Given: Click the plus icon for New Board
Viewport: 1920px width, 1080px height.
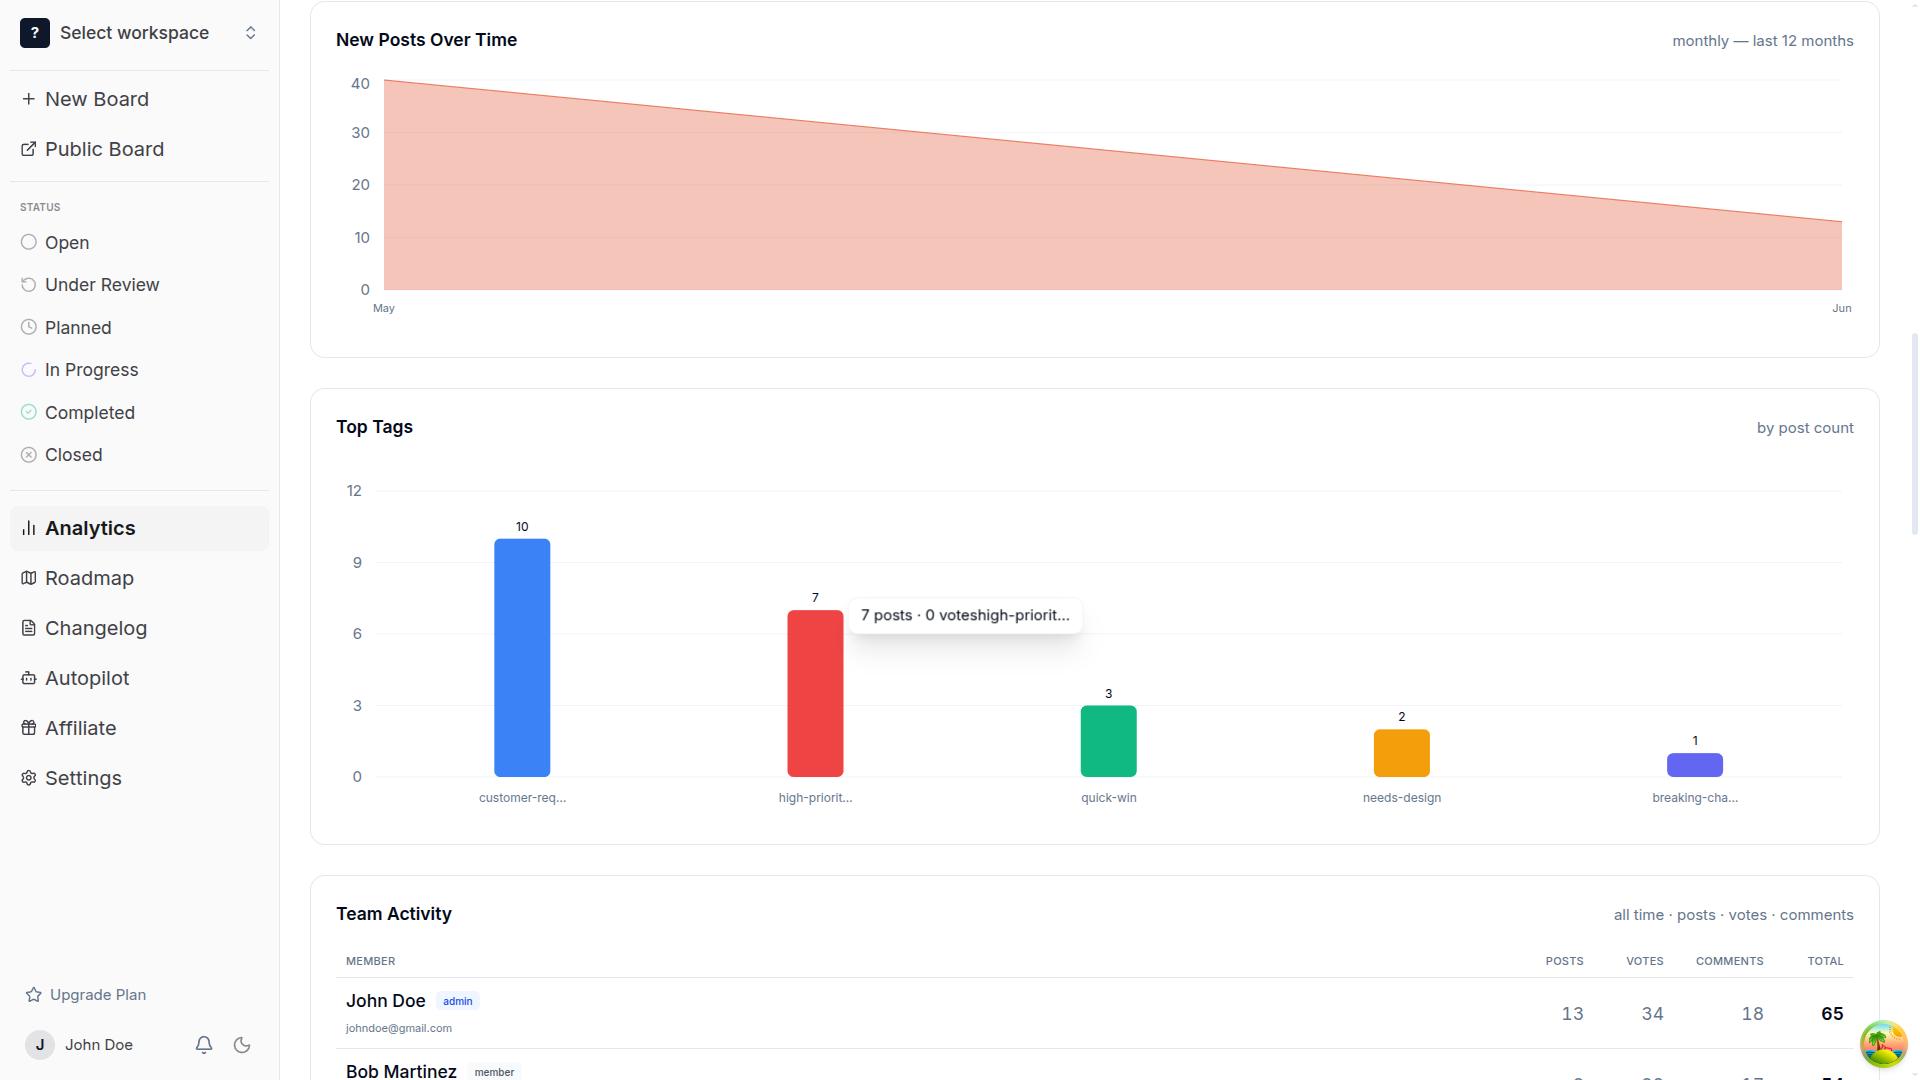Looking at the screenshot, I should (29, 99).
